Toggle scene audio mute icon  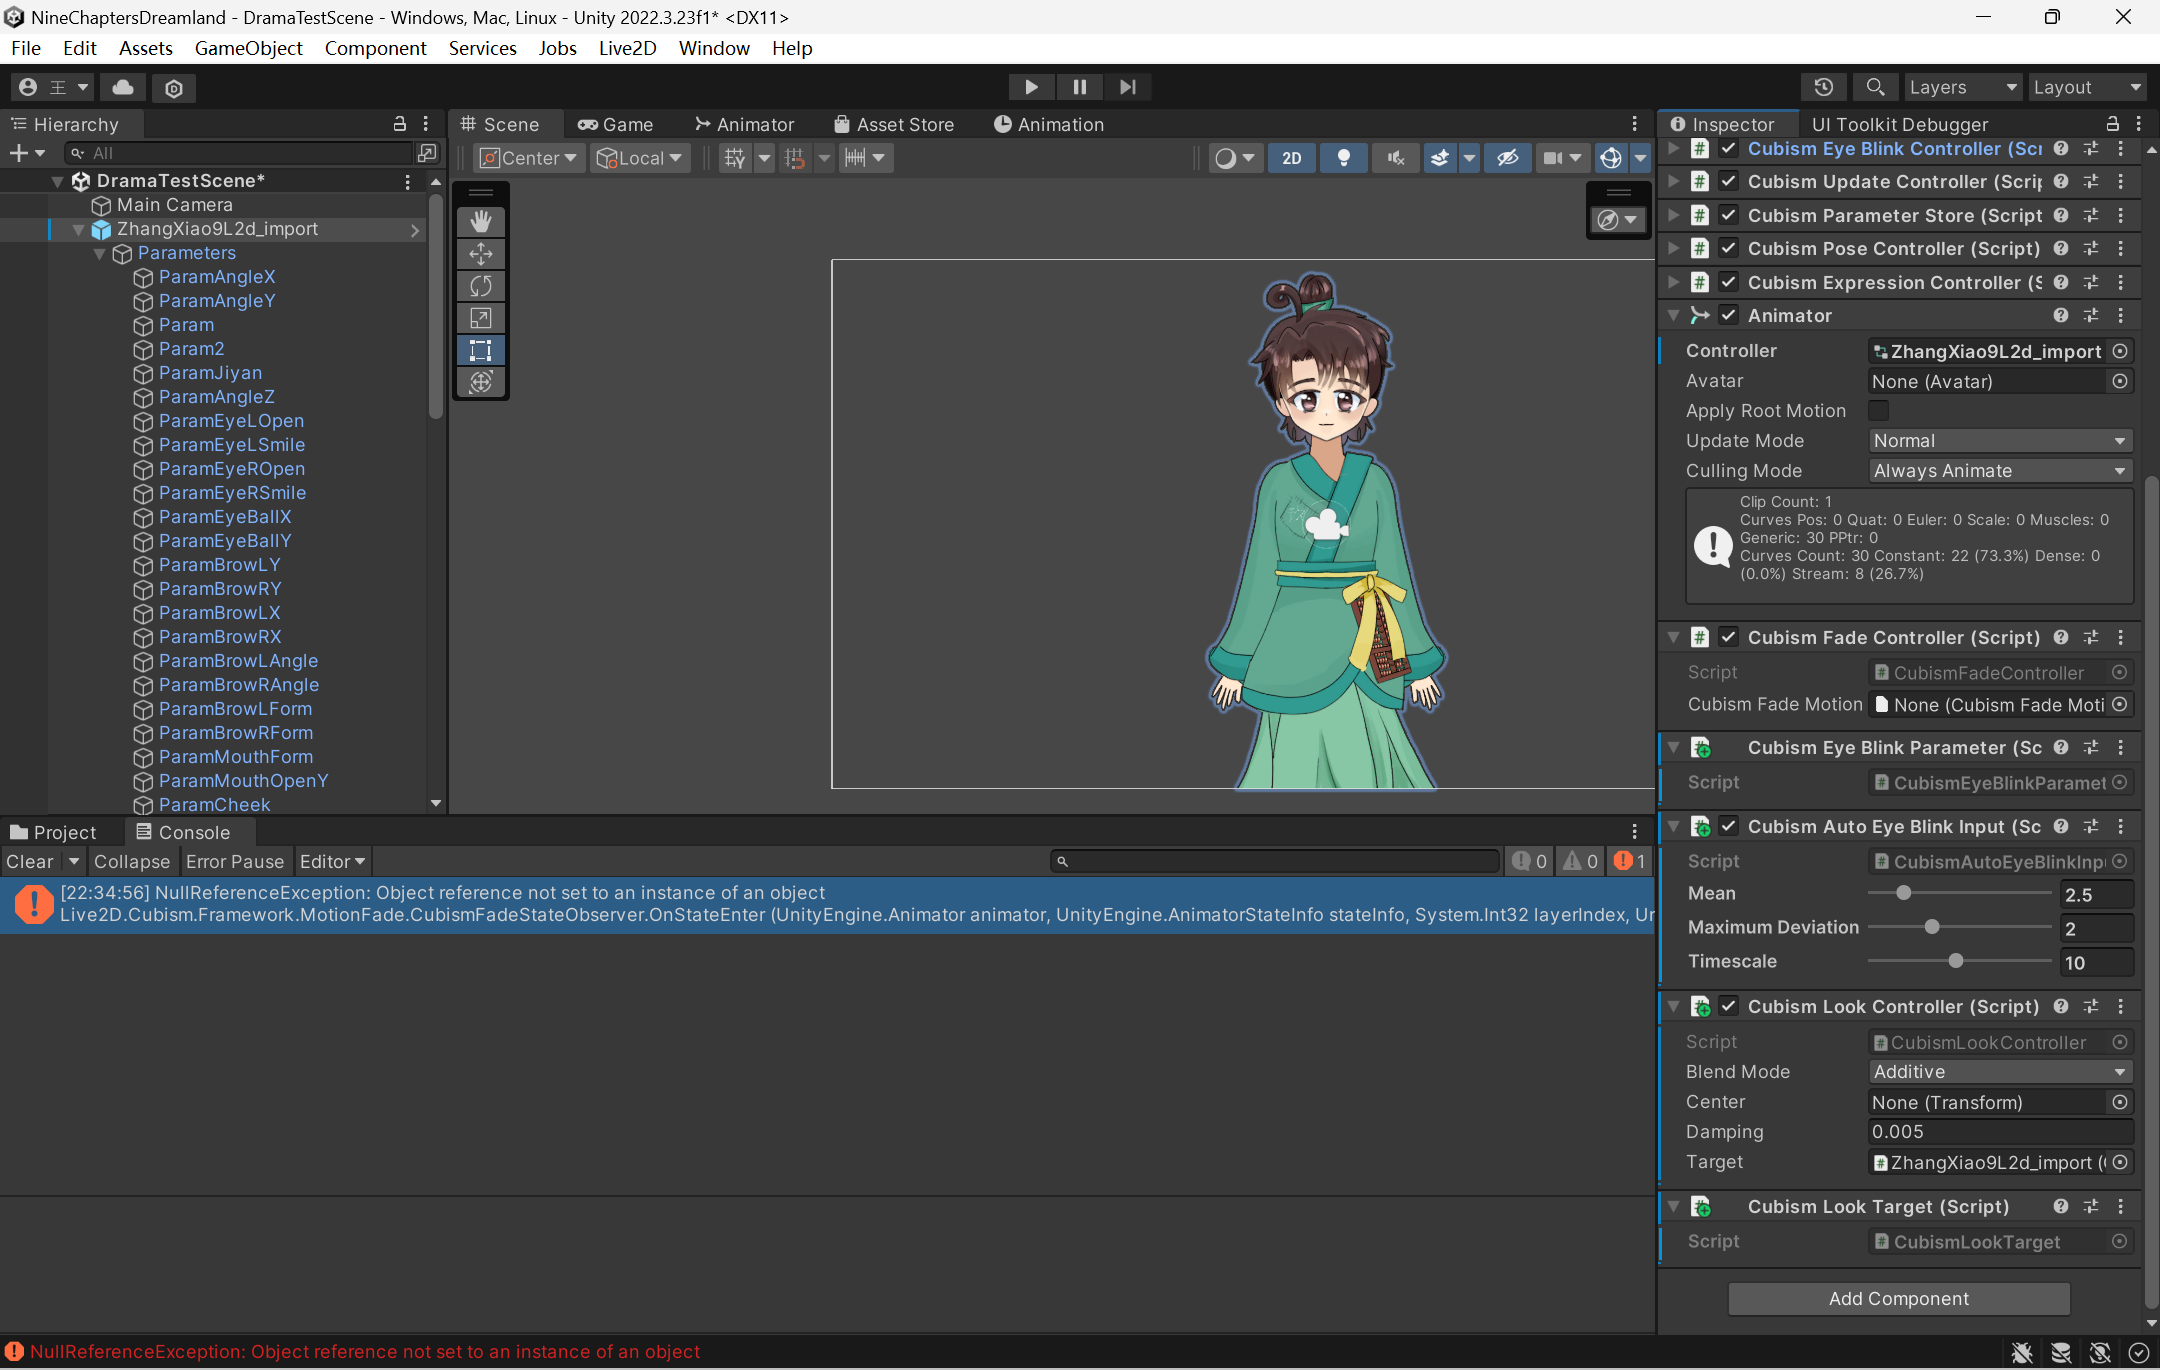1396,158
